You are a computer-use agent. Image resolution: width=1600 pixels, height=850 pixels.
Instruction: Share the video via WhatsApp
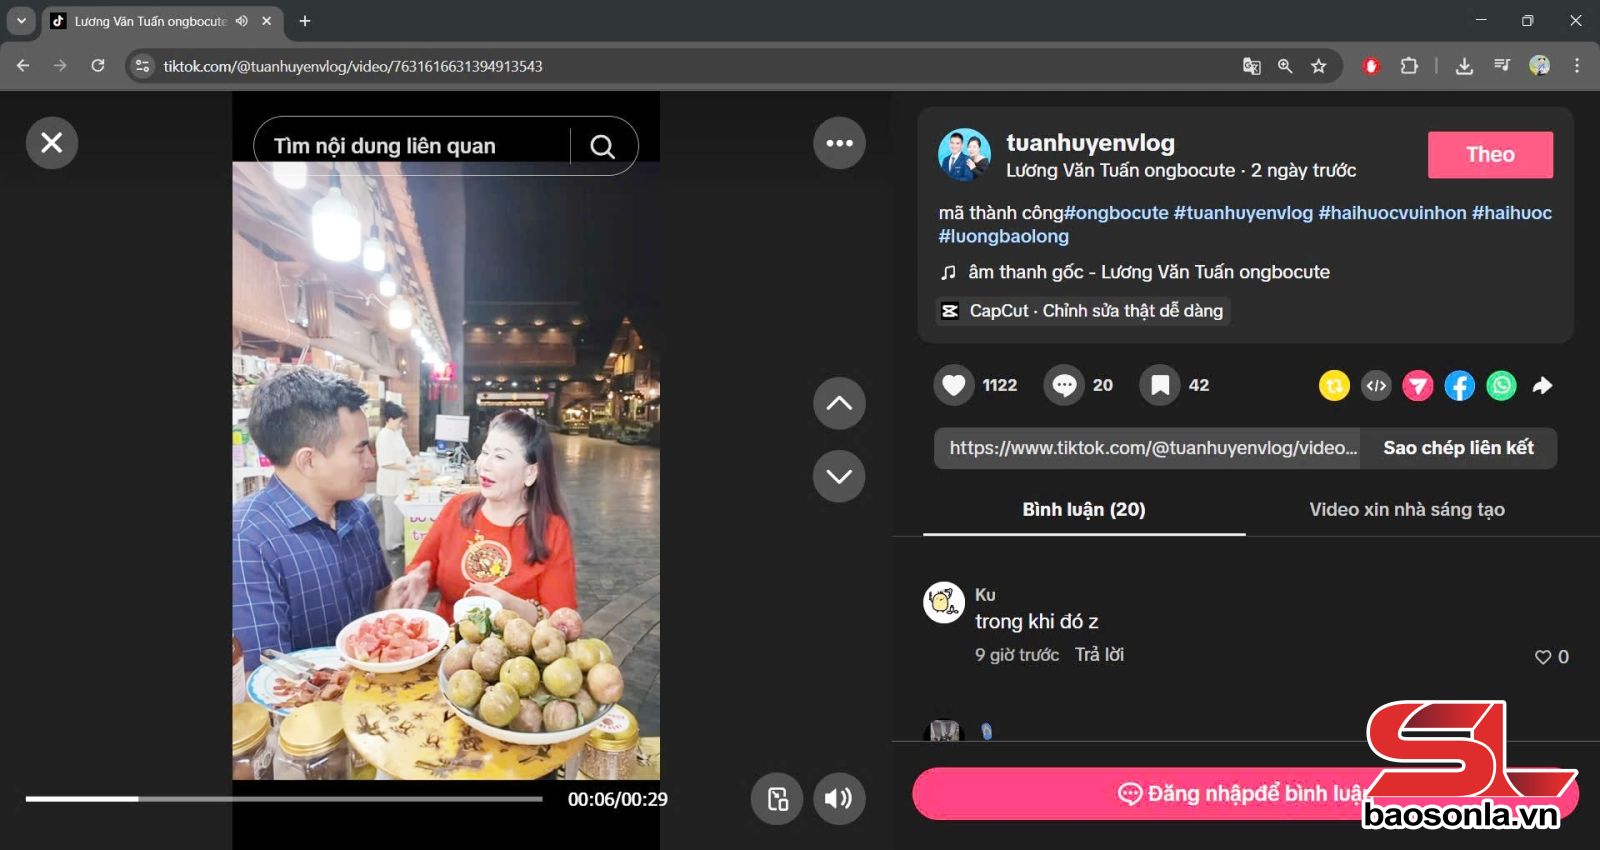click(x=1501, y=386)
